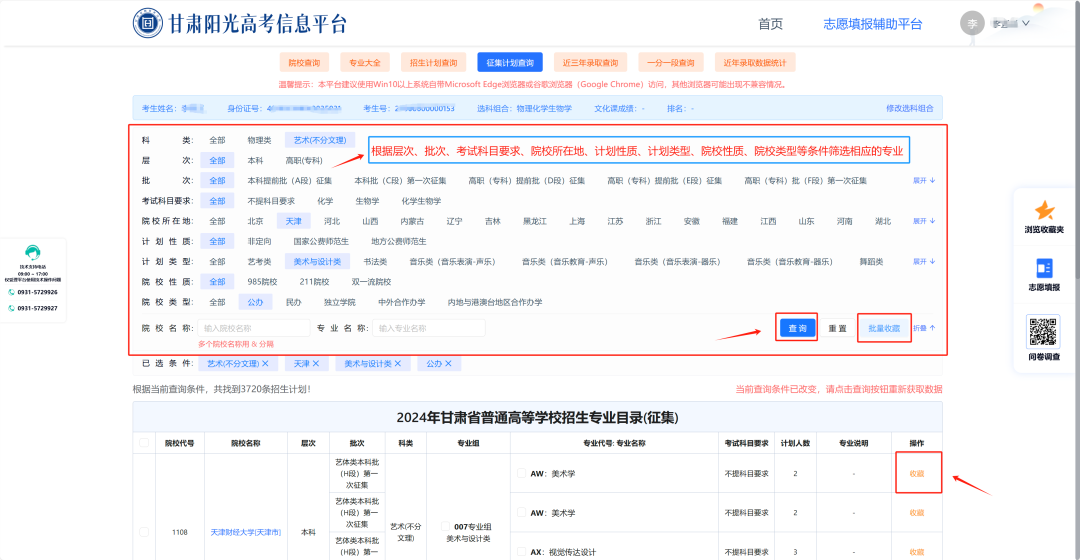Click the 查询 button
The width and height of the screenshot is (1080, 560).
point(797,328)
